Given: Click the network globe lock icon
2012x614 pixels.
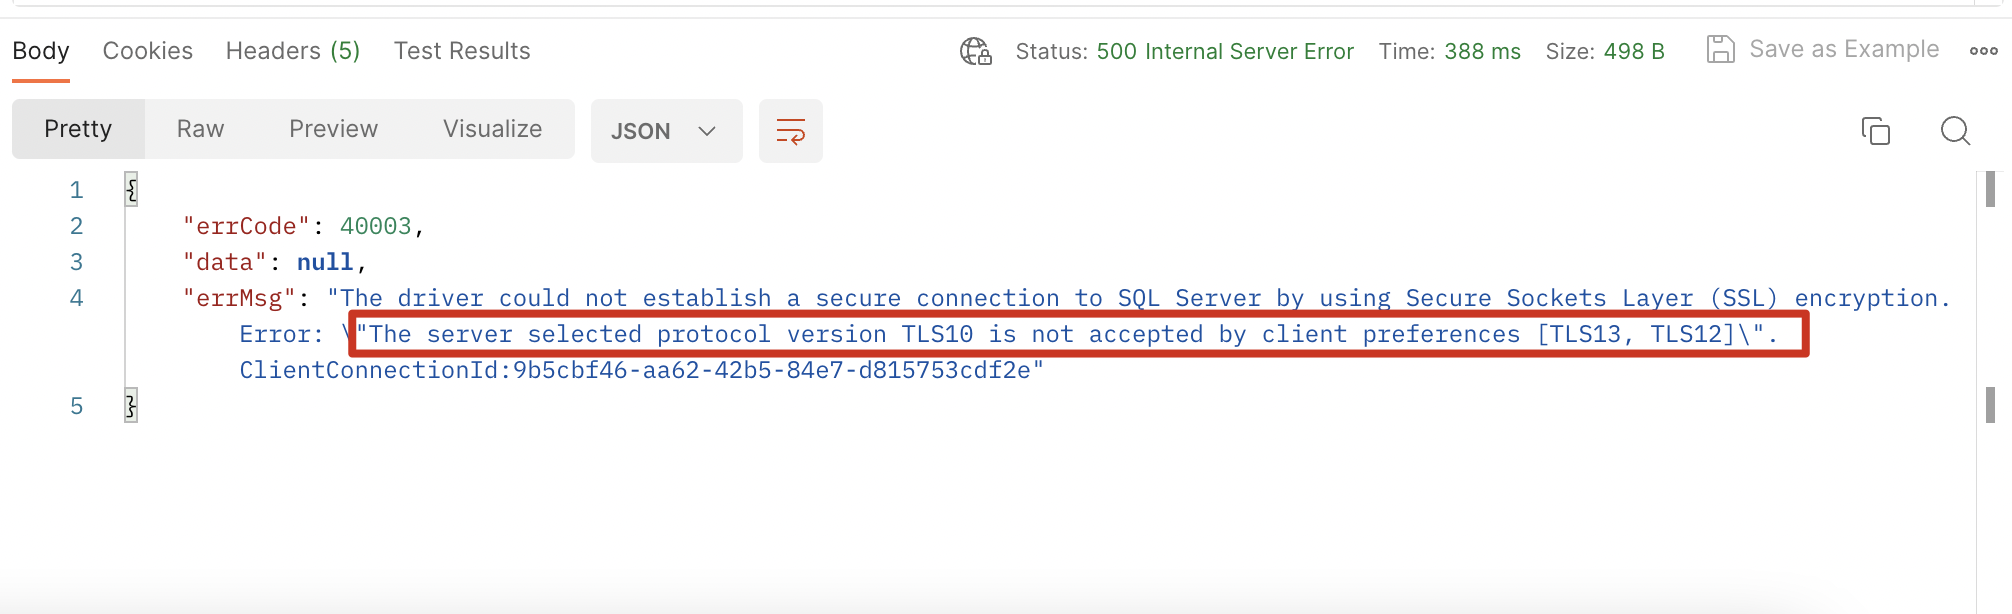Looking at the screenshot, I should point(975,51).
